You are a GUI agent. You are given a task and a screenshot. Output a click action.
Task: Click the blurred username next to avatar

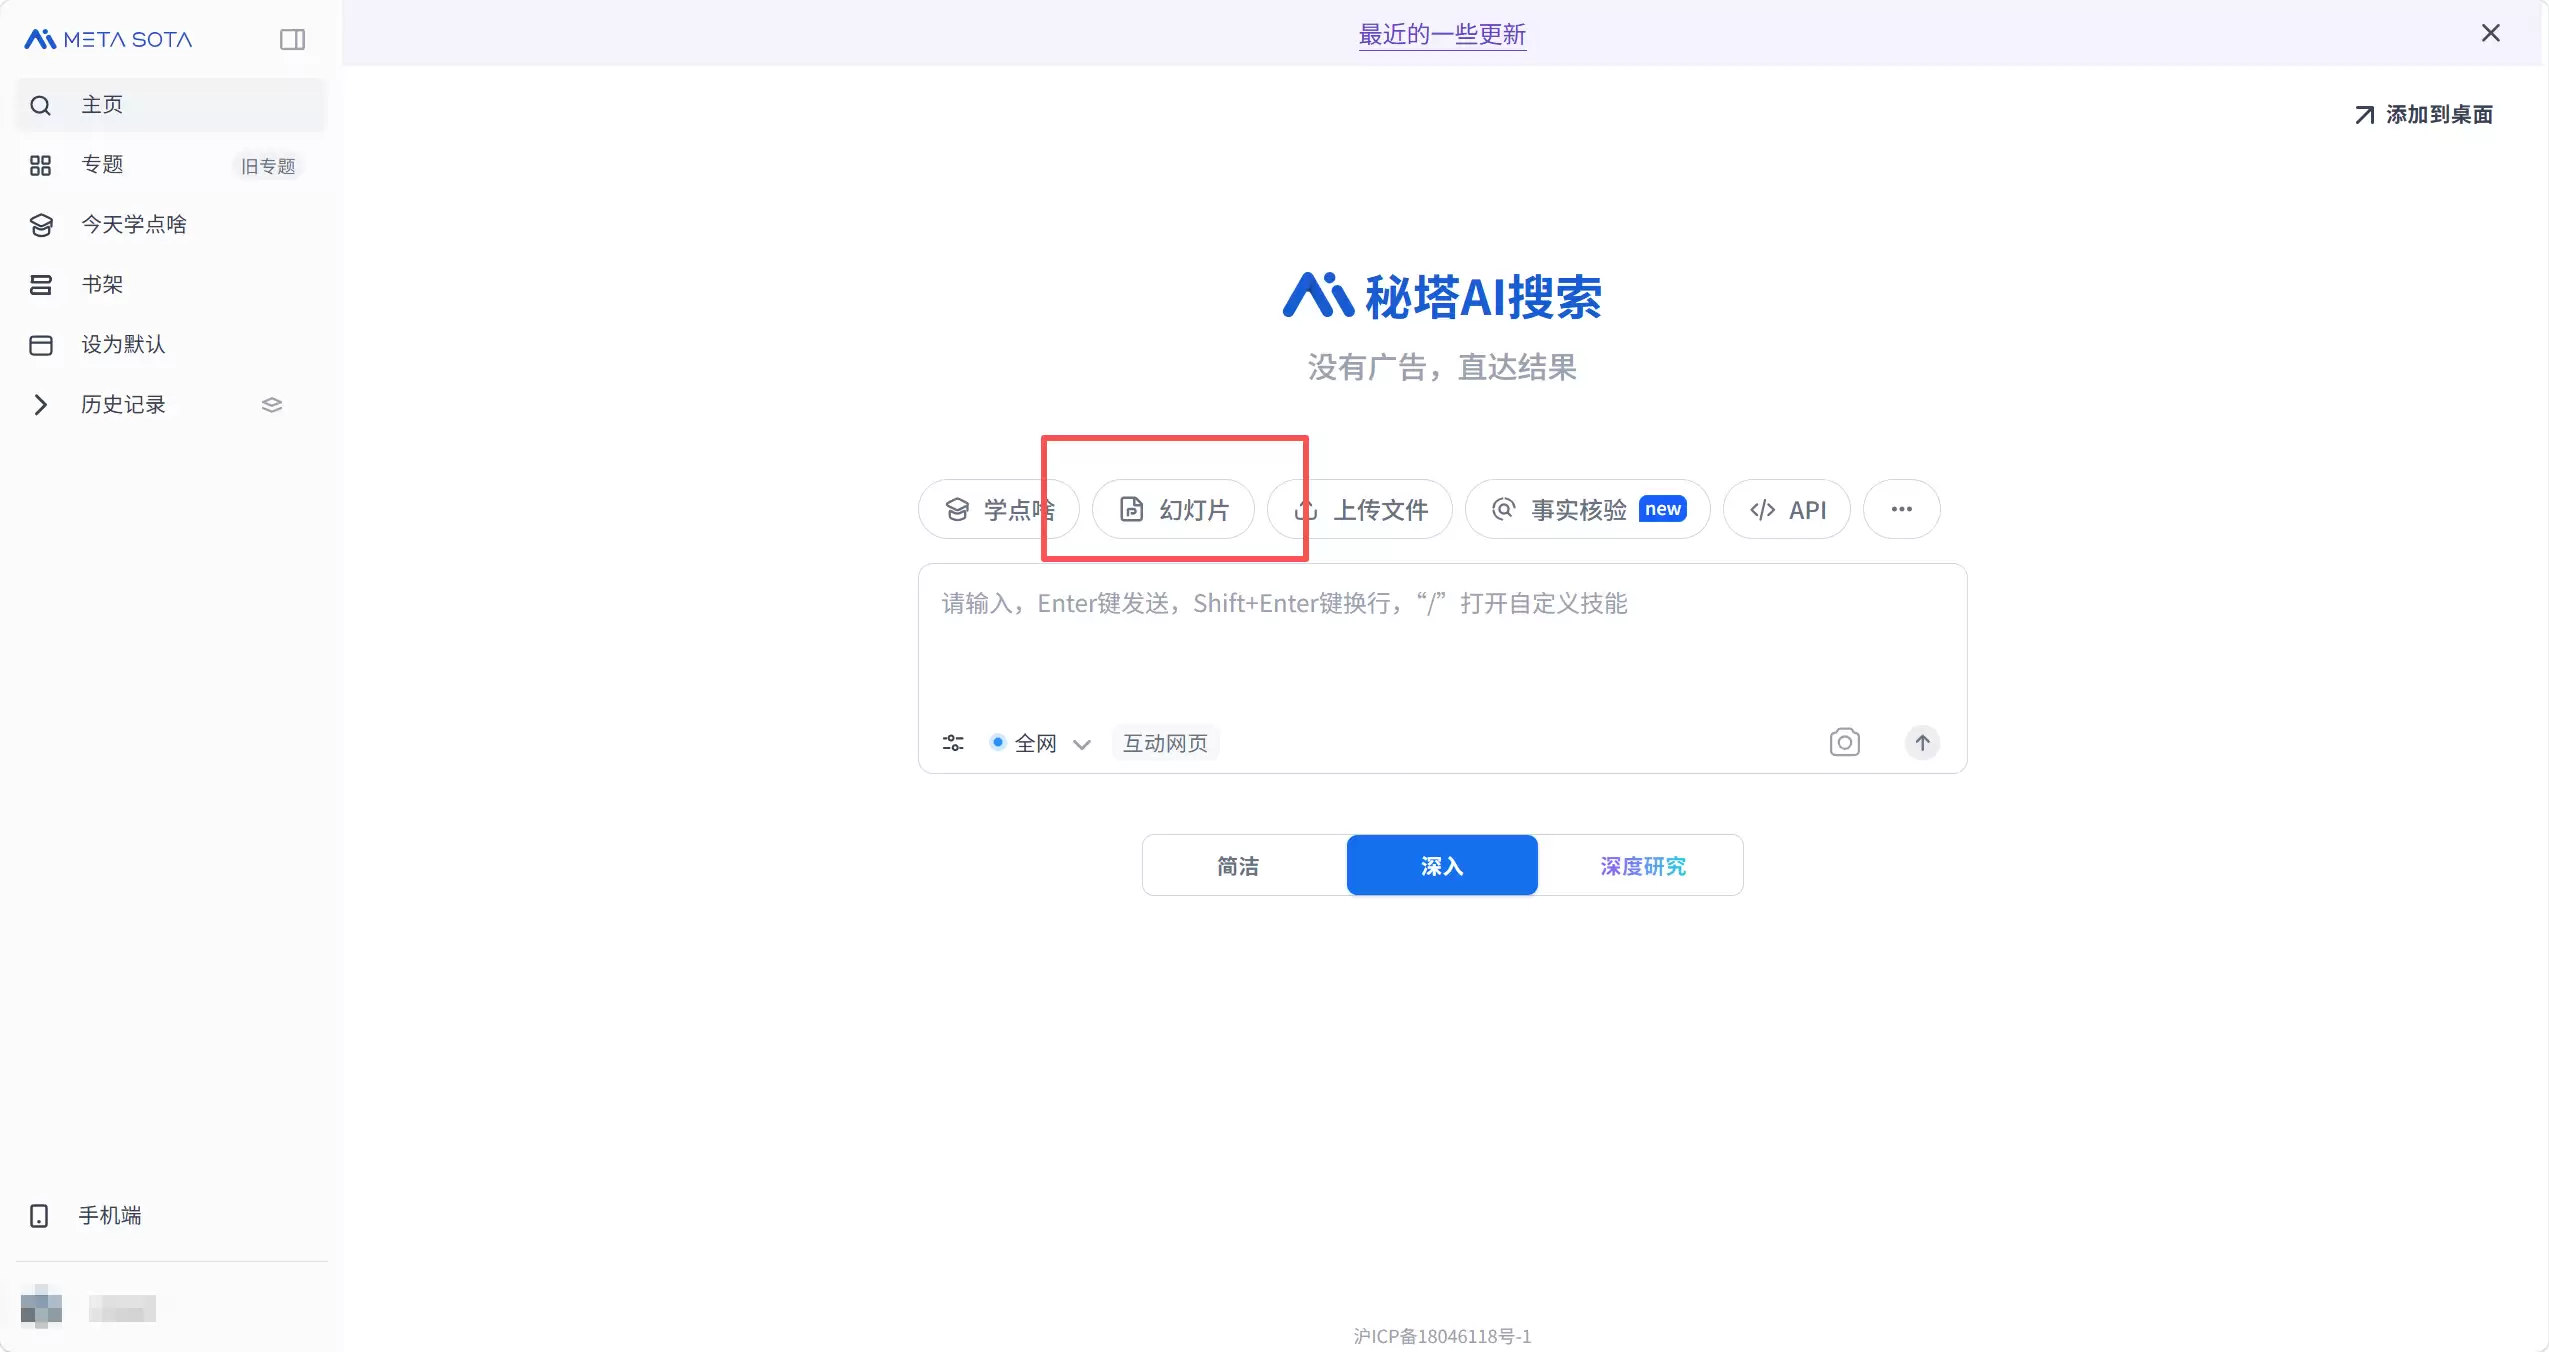pos(122,1308)
